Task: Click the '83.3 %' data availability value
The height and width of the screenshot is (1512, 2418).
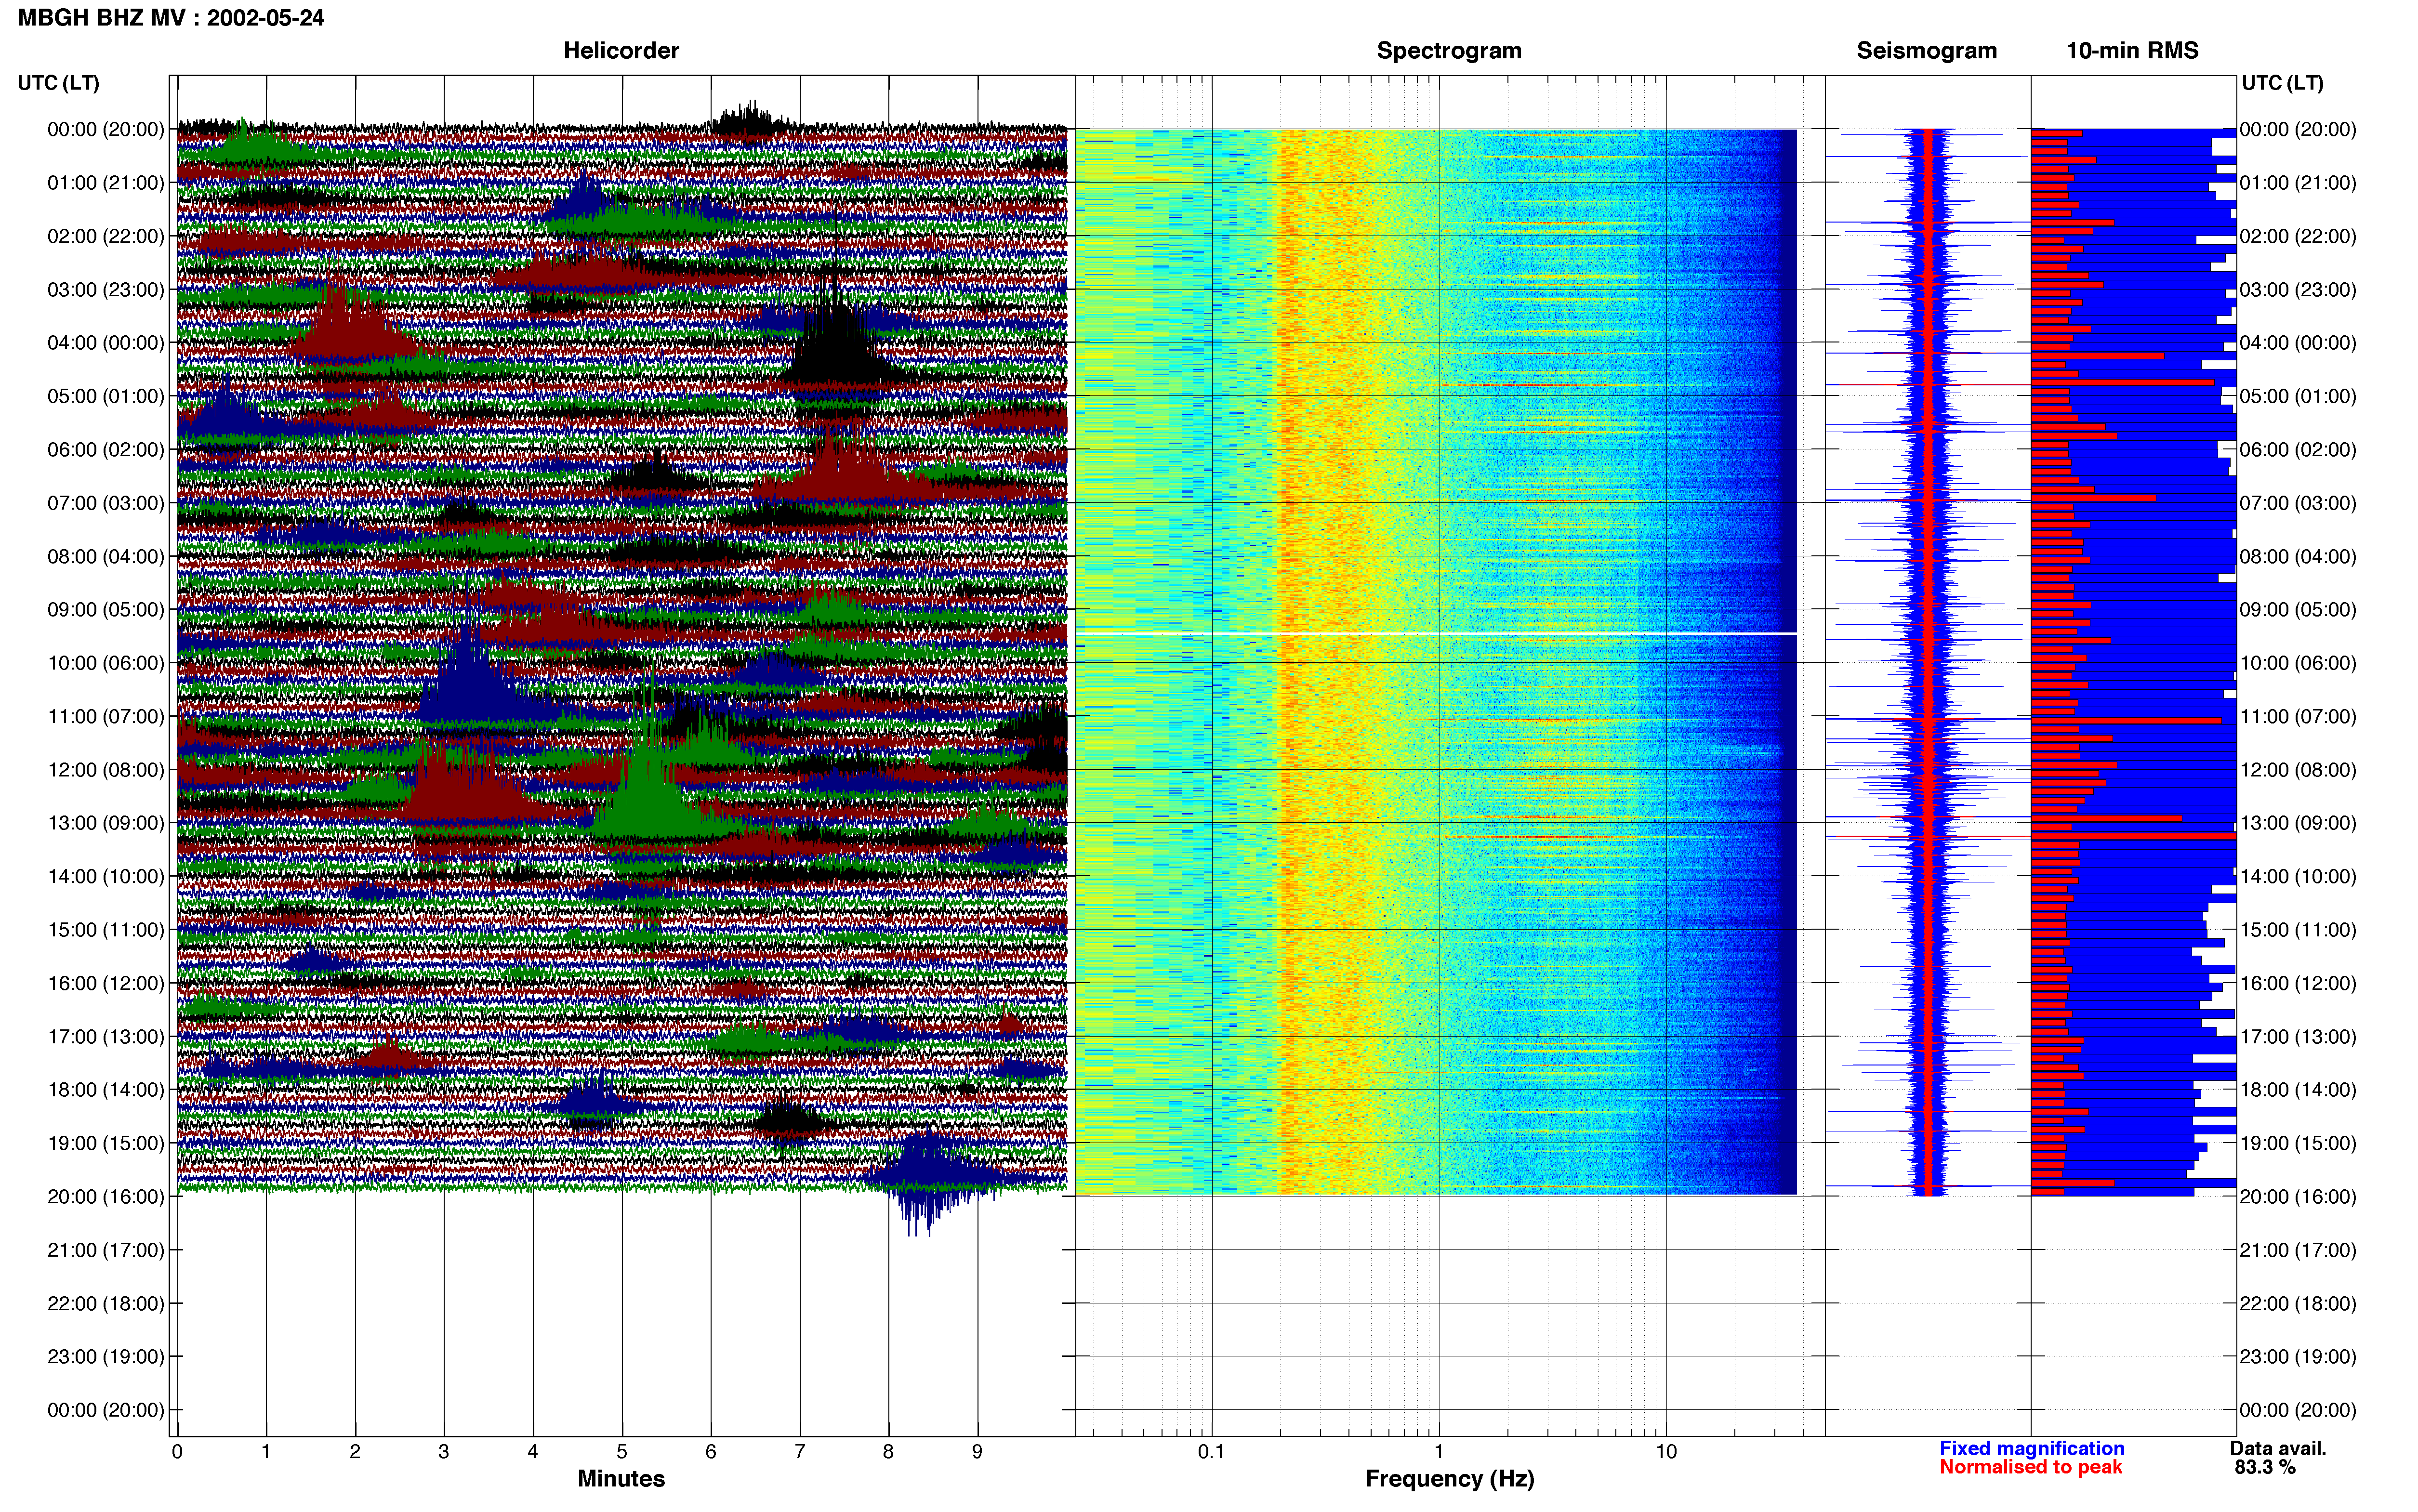Action: click(x=2265, y=1467)
